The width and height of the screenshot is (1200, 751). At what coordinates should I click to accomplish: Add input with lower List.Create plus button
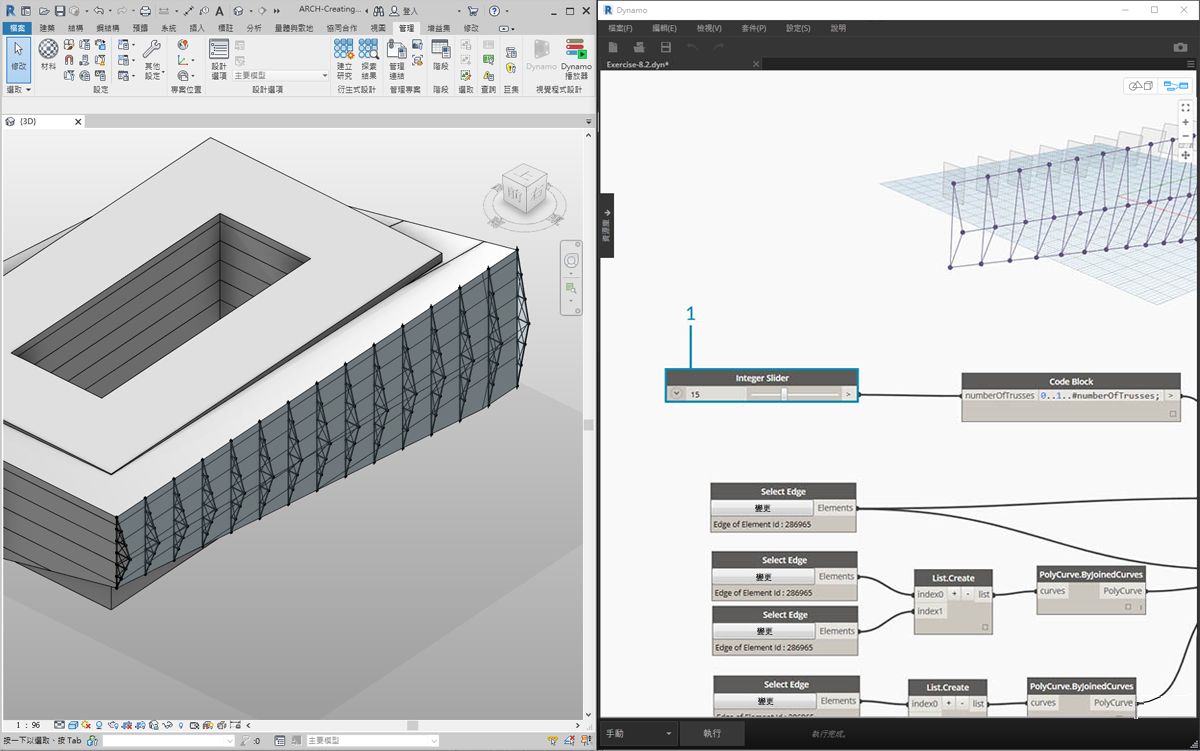[948, 703]
